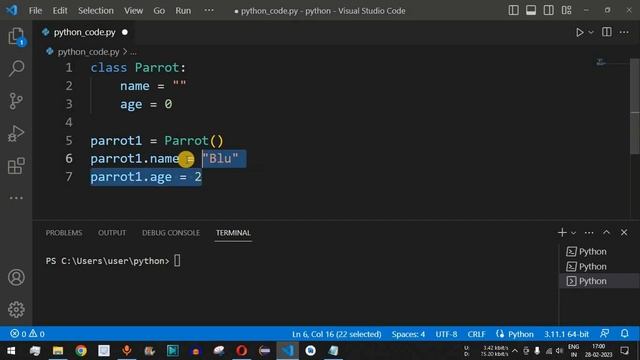Click line number 4 in gutter

(x=69, y=122)
